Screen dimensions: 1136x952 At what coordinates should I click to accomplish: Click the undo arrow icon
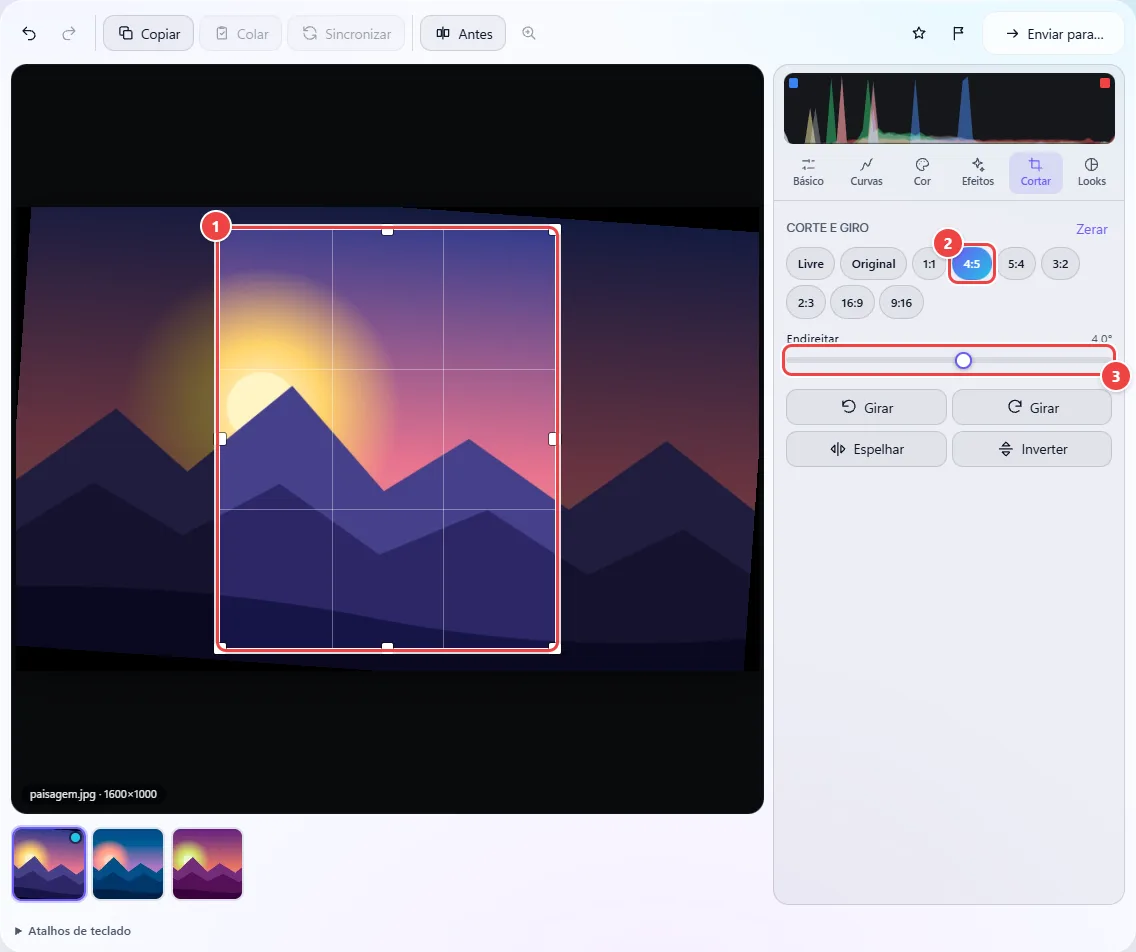(x=29, y=33)
